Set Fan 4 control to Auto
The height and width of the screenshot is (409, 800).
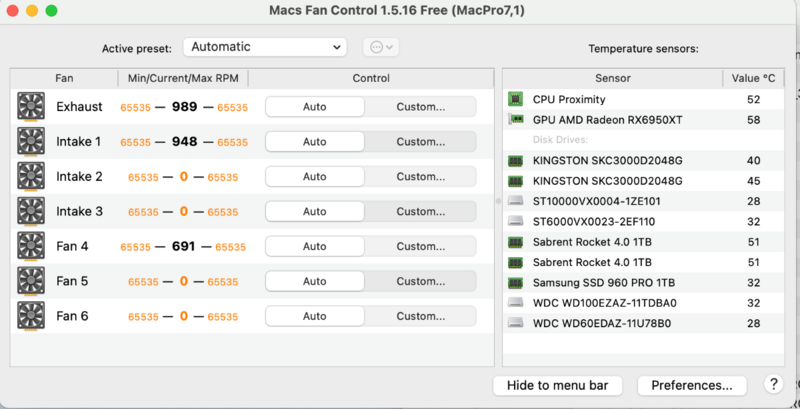(314, 246)
